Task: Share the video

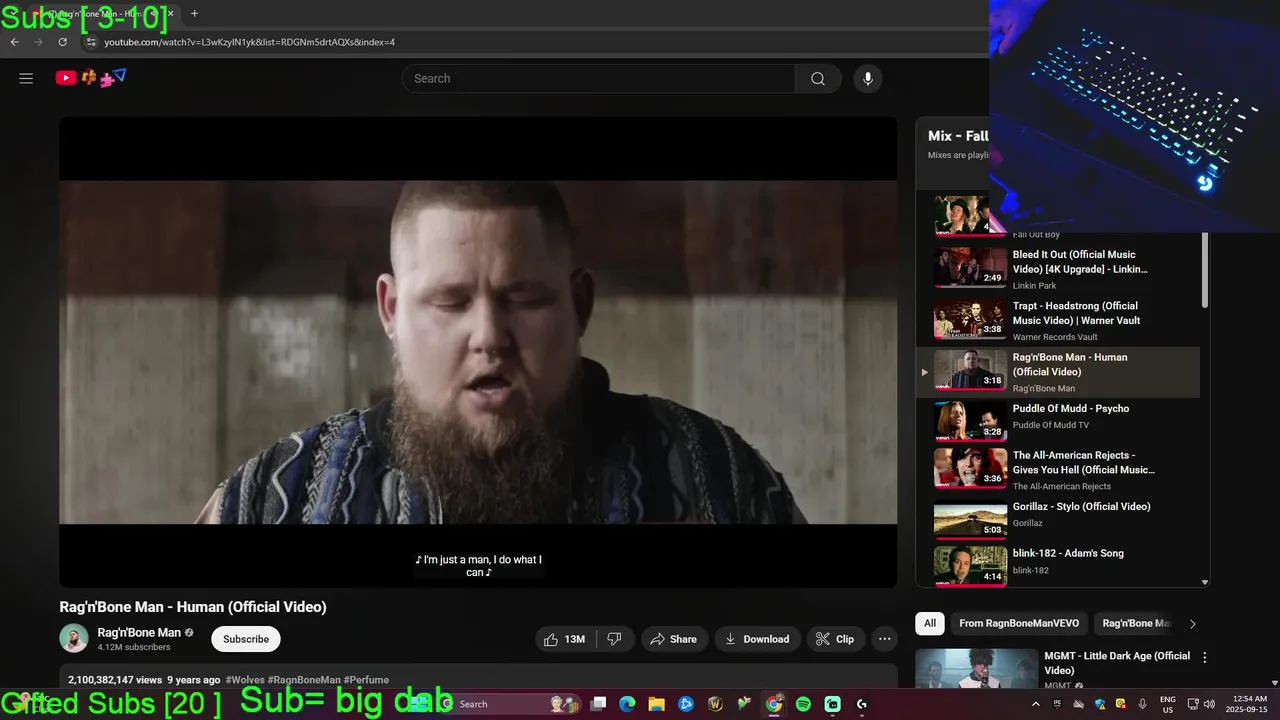Action: coord(673,639)
